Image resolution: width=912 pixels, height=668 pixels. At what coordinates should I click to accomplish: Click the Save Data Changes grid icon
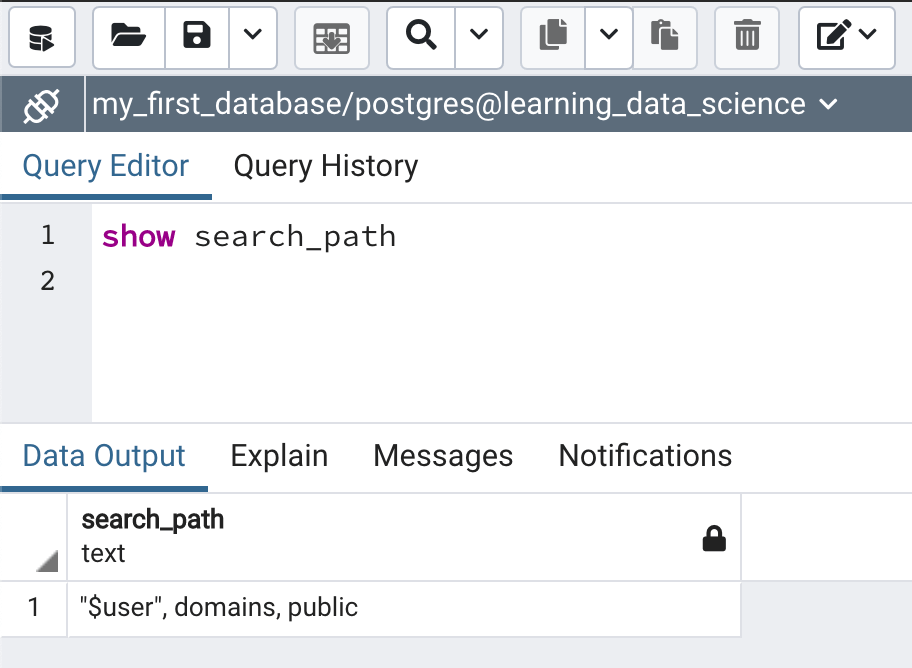332,37
